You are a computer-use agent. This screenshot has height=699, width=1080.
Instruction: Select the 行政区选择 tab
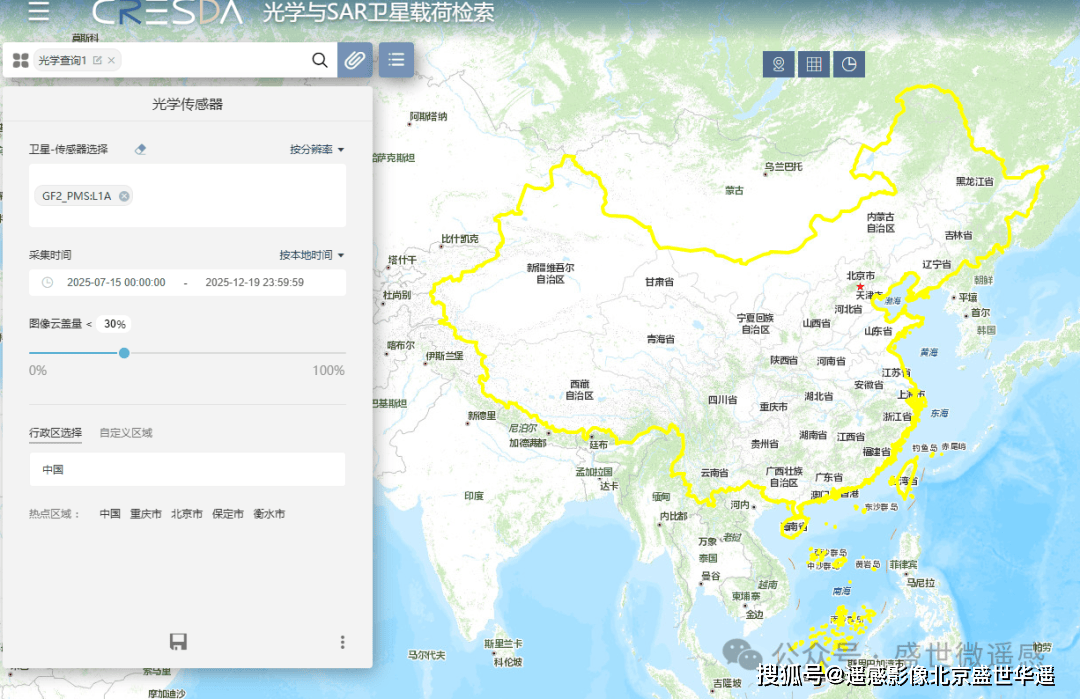click(55, 433)
